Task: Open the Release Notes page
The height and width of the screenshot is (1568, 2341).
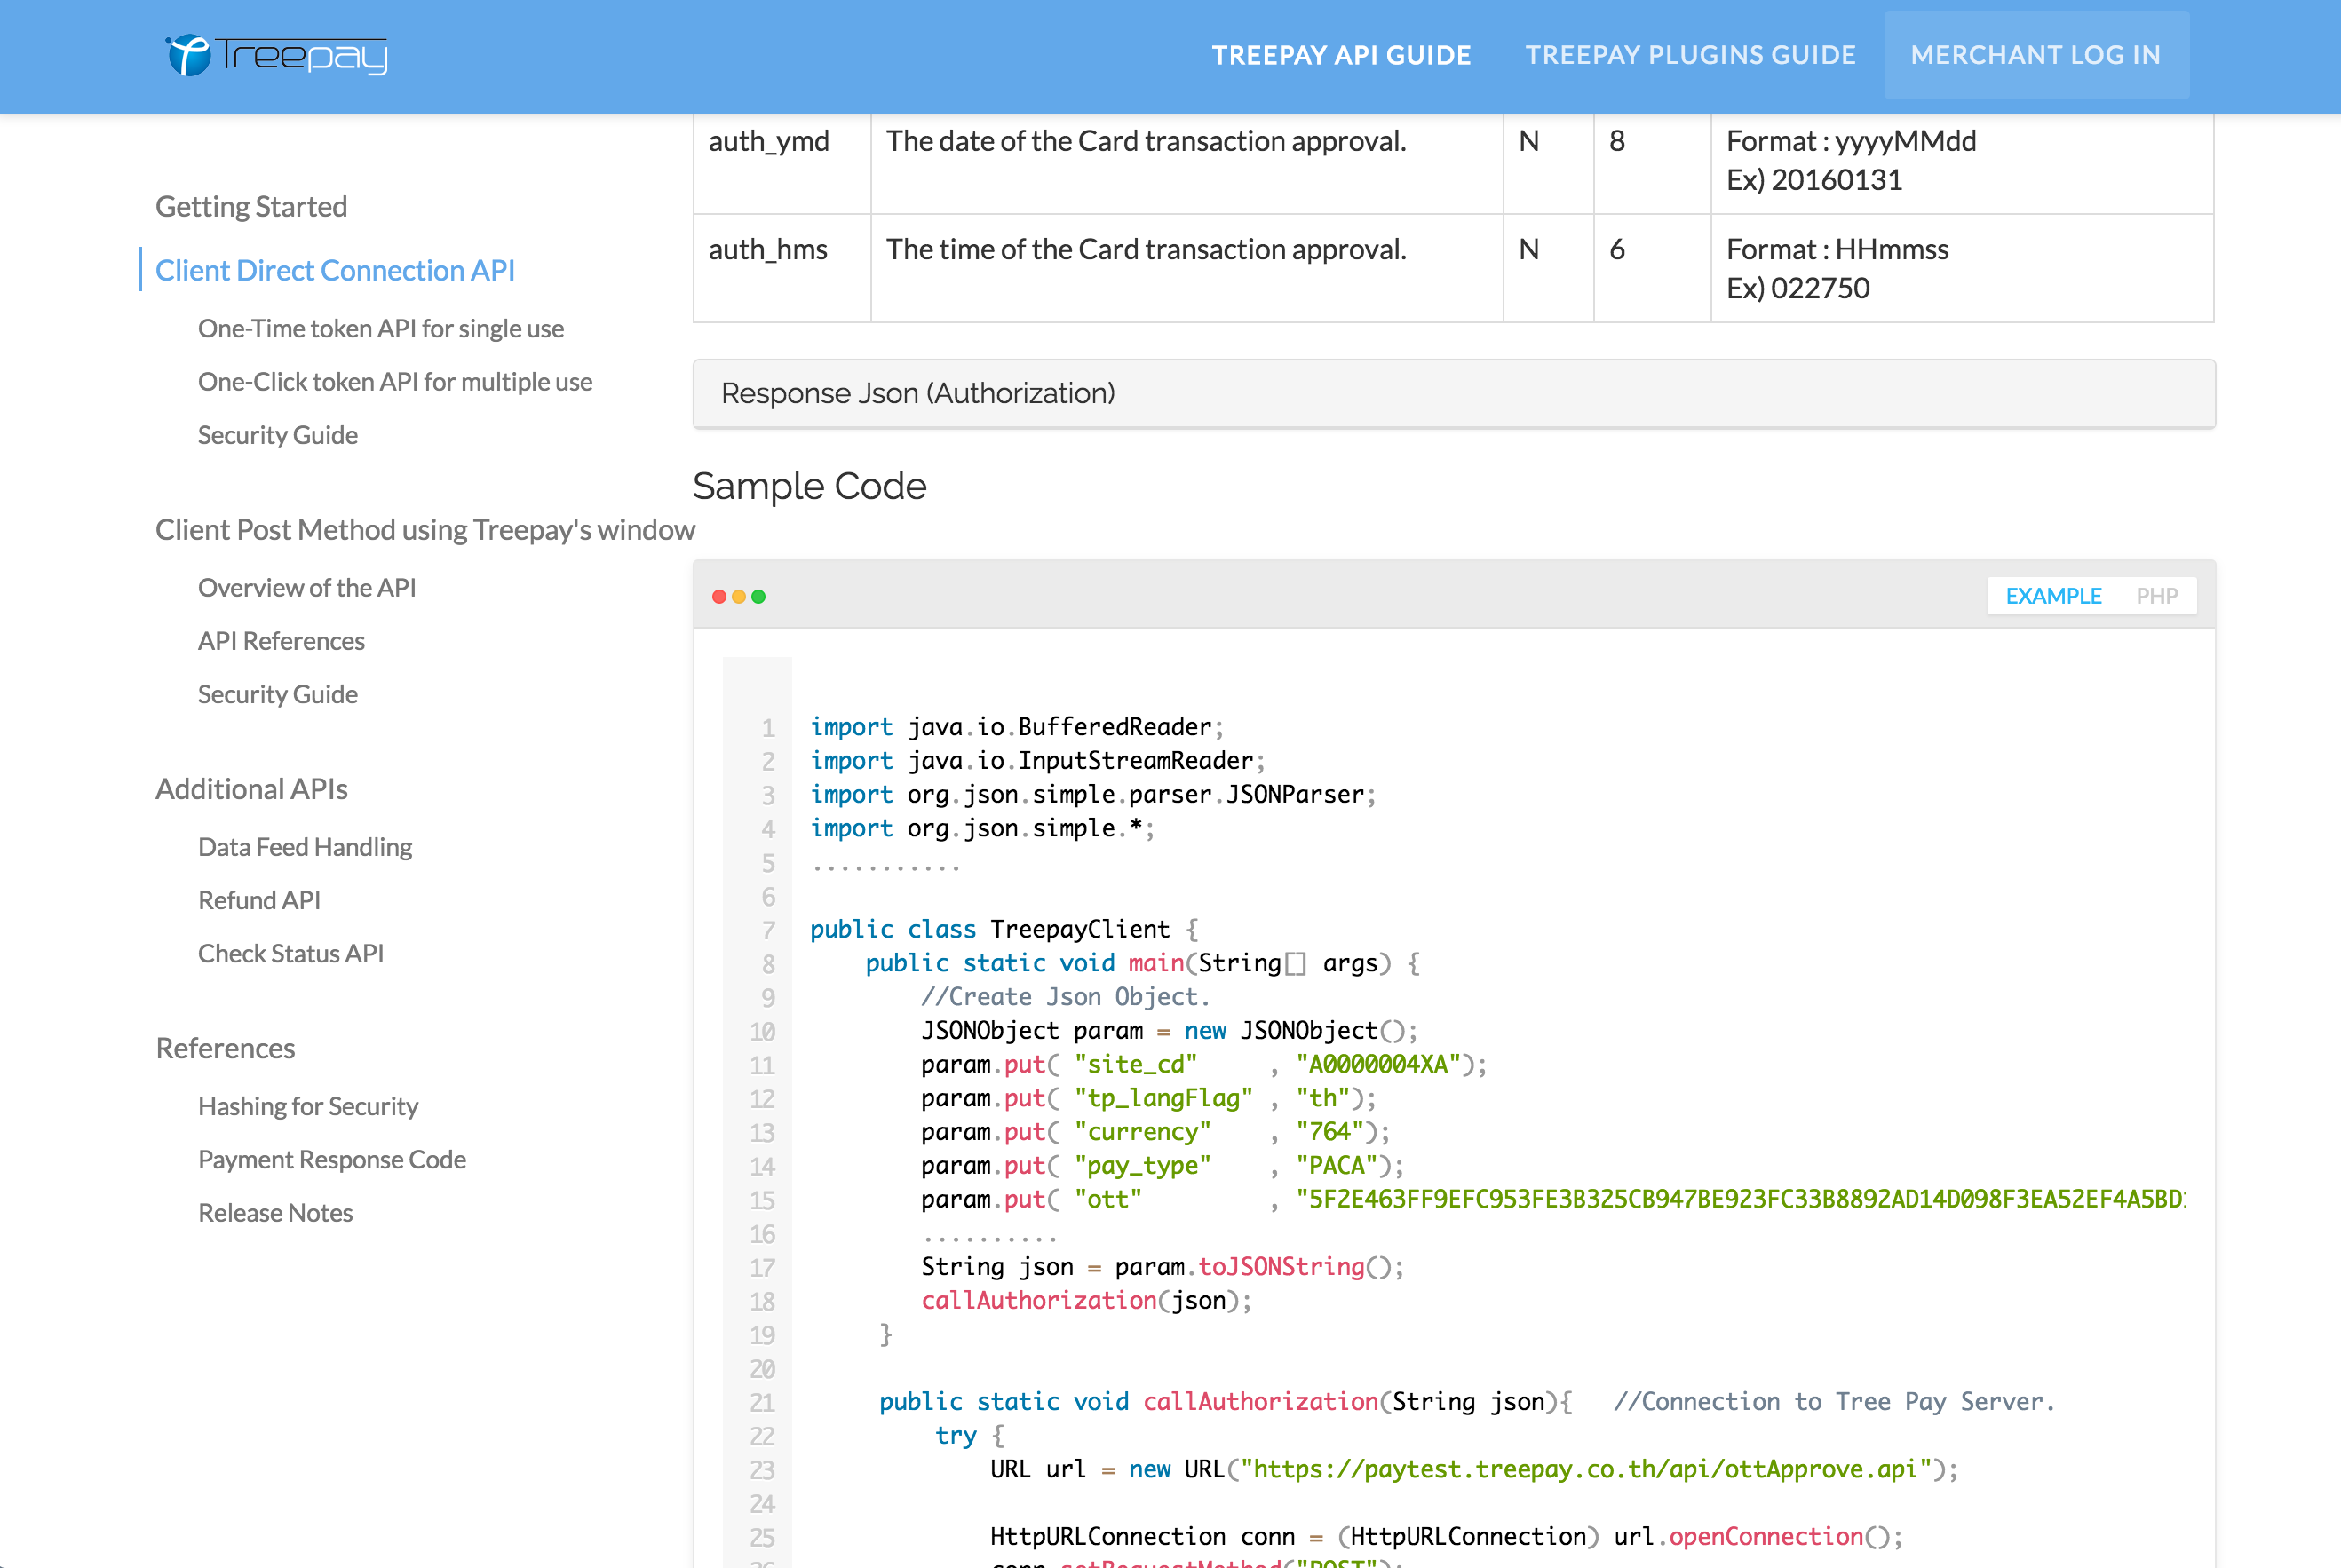Action: point(275,1211)
